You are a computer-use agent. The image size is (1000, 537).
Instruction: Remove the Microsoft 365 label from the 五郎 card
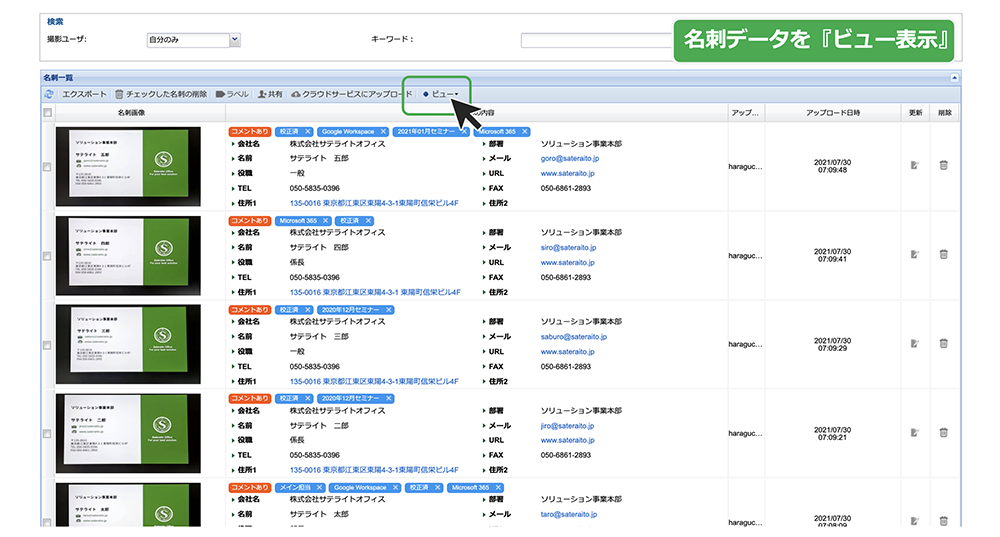524,132
